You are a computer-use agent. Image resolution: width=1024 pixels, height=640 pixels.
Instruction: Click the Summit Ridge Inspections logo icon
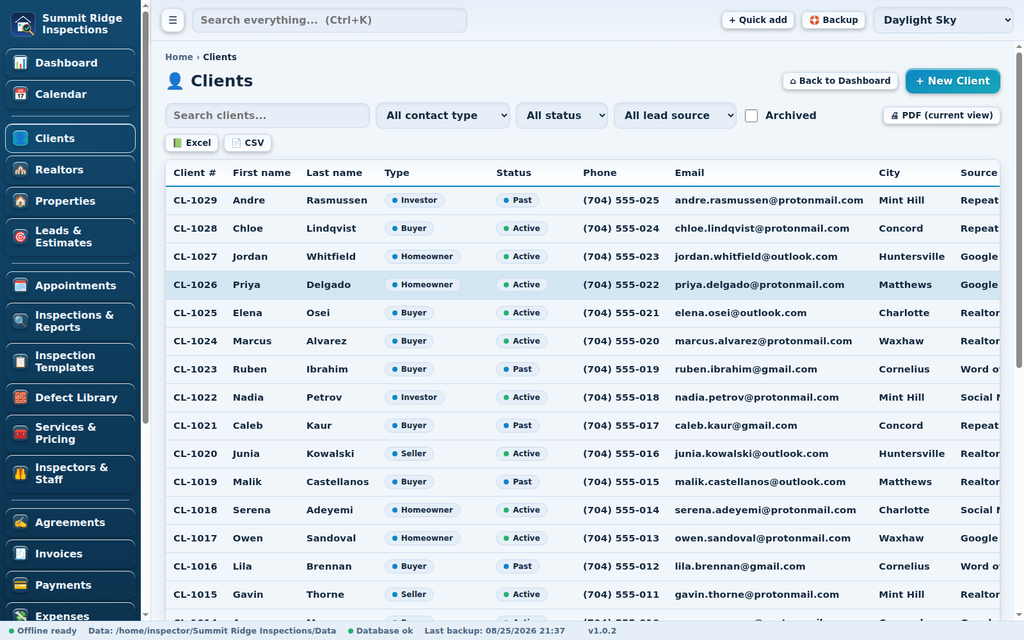23,24
